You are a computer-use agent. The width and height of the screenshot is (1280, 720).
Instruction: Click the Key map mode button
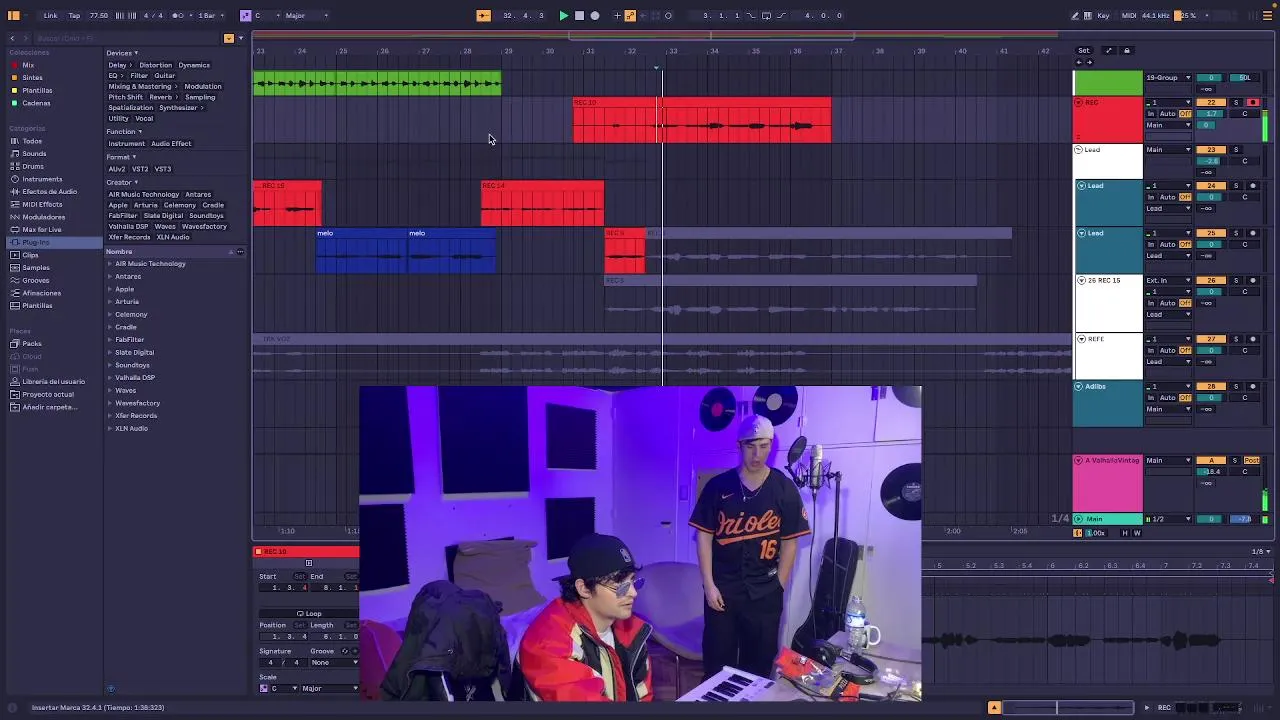pos(1103,15)
